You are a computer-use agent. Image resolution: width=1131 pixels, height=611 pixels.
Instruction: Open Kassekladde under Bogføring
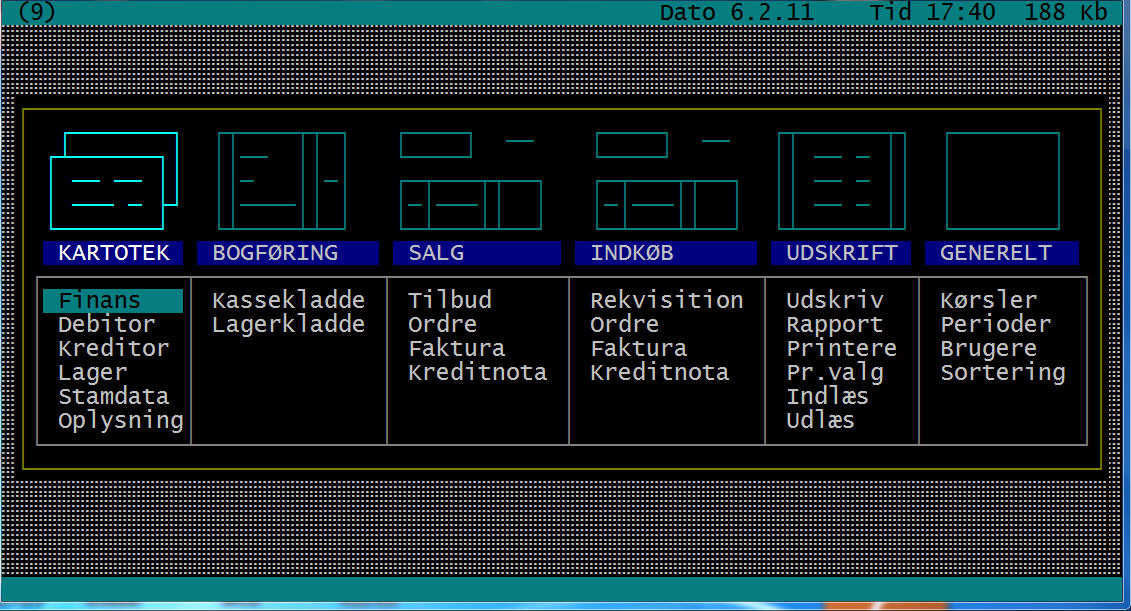click(288, 301)
